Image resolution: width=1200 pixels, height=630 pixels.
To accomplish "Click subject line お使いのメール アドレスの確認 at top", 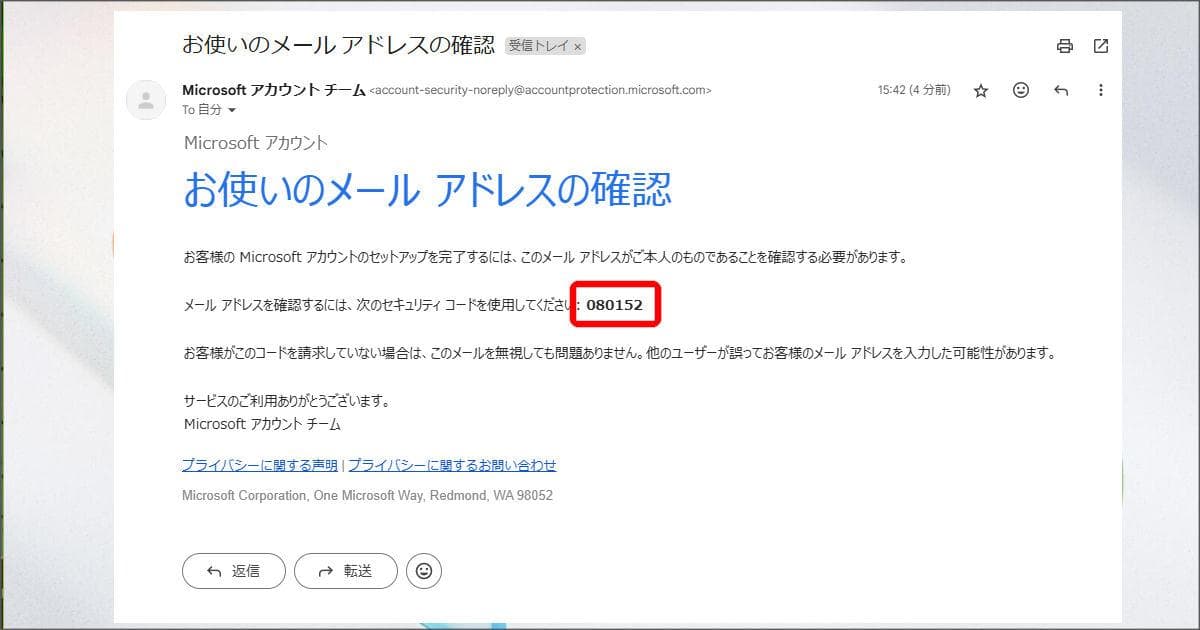I will point(338,45).
